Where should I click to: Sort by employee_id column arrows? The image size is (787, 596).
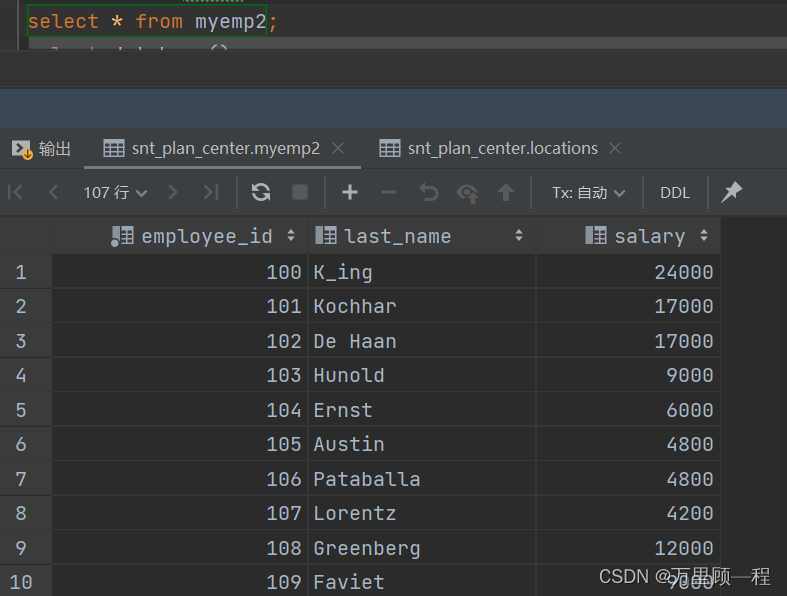[291, 235]
